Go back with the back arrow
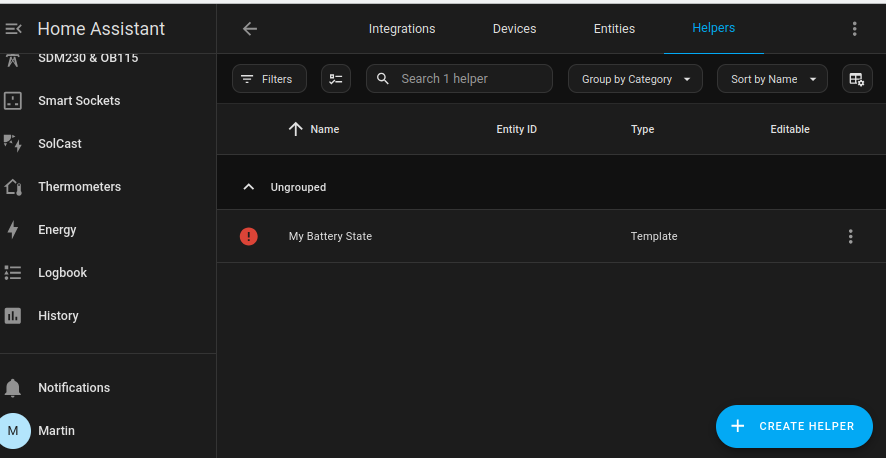886x458 pixels. (250, 29)
